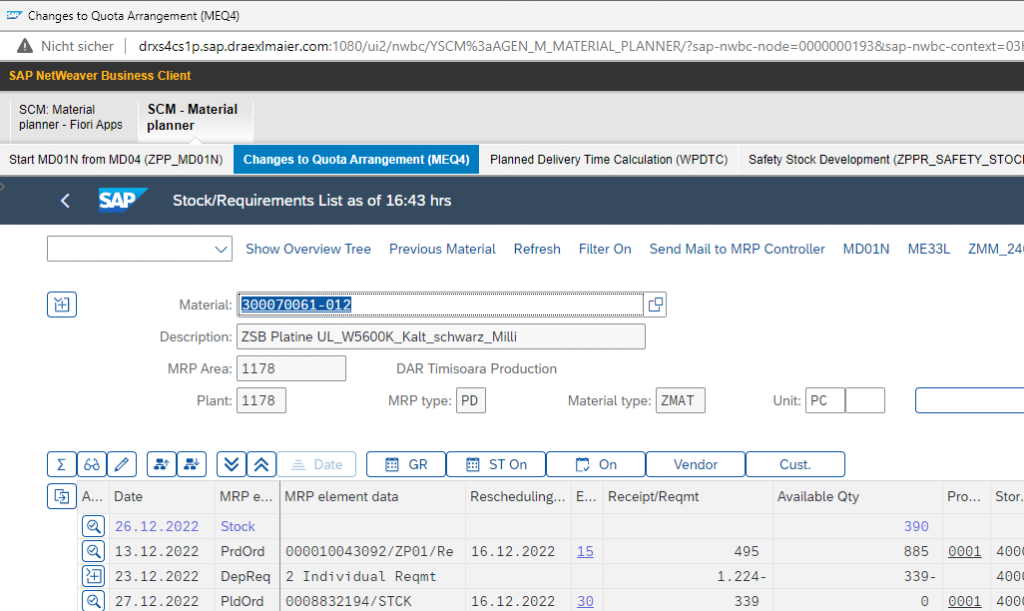Toggle the Vendor display button
Screen dimensions: 1024x611
point(695,464)
